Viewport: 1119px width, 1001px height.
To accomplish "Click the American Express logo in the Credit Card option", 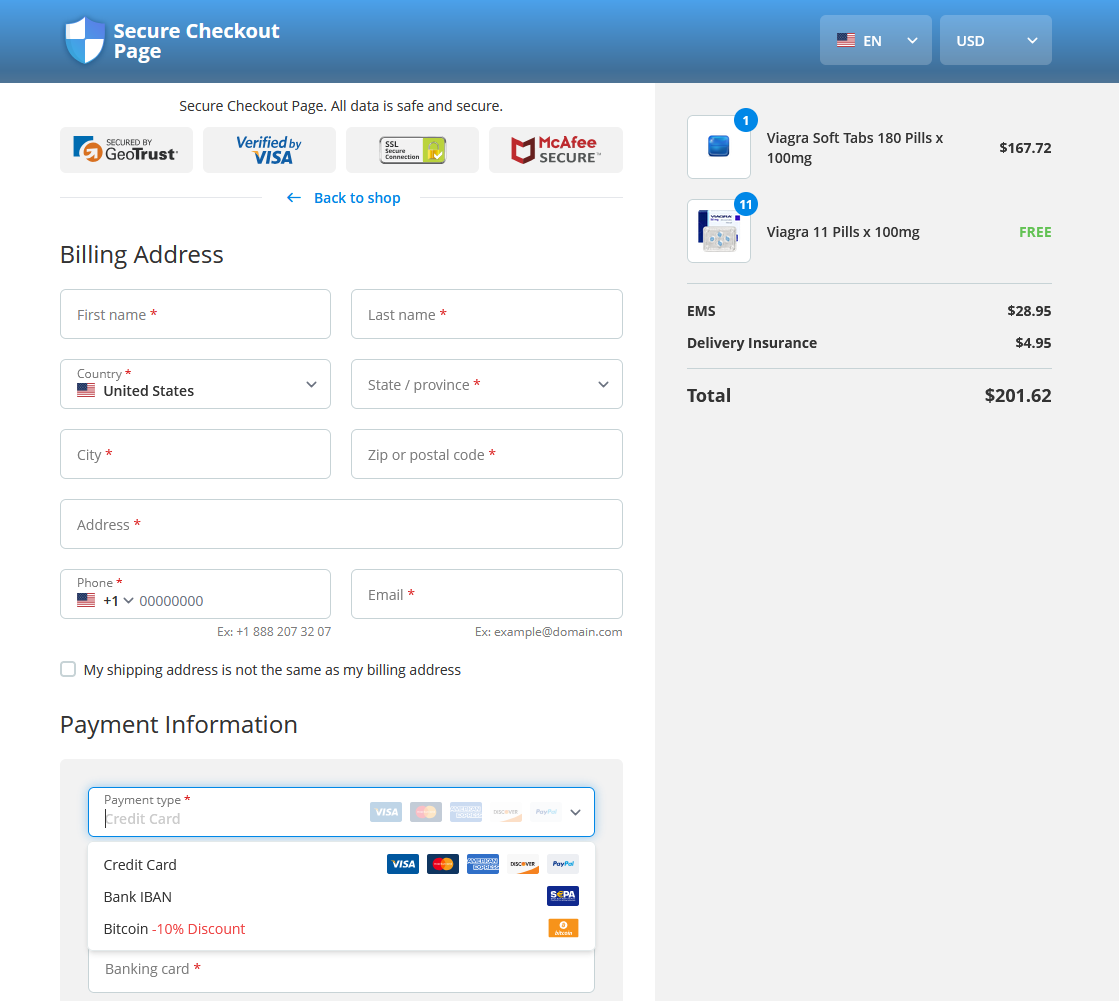I will (x=482, y=864).
